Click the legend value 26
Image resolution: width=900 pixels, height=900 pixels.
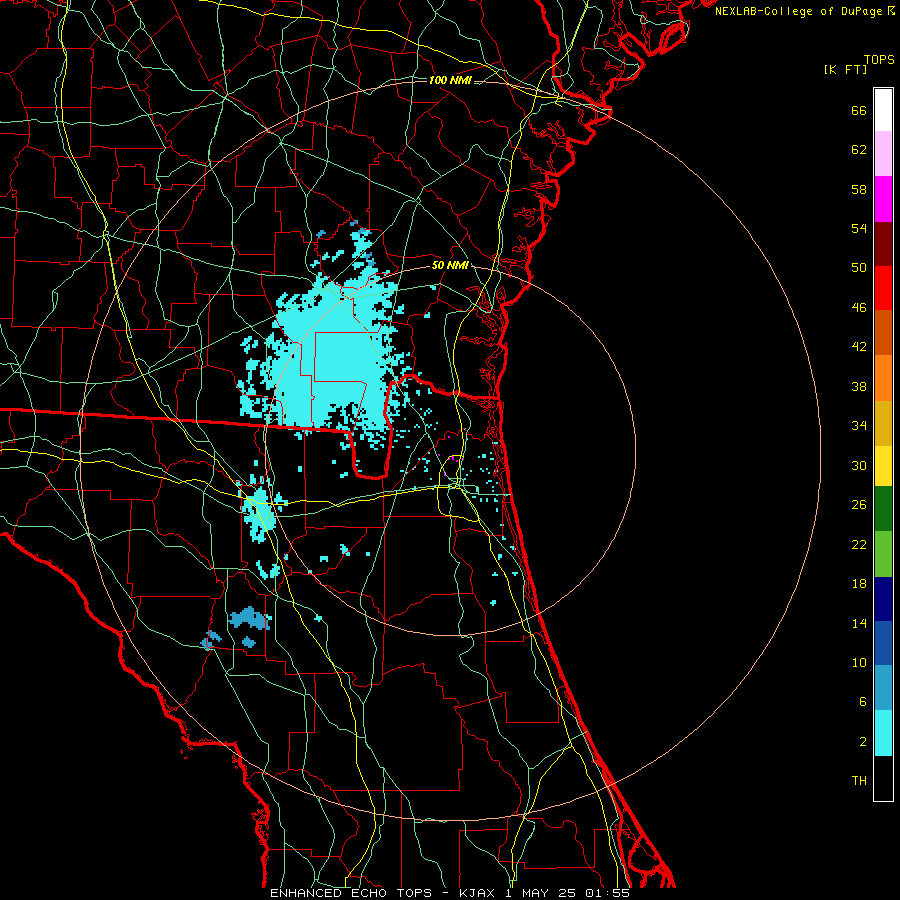coord(859,505)
